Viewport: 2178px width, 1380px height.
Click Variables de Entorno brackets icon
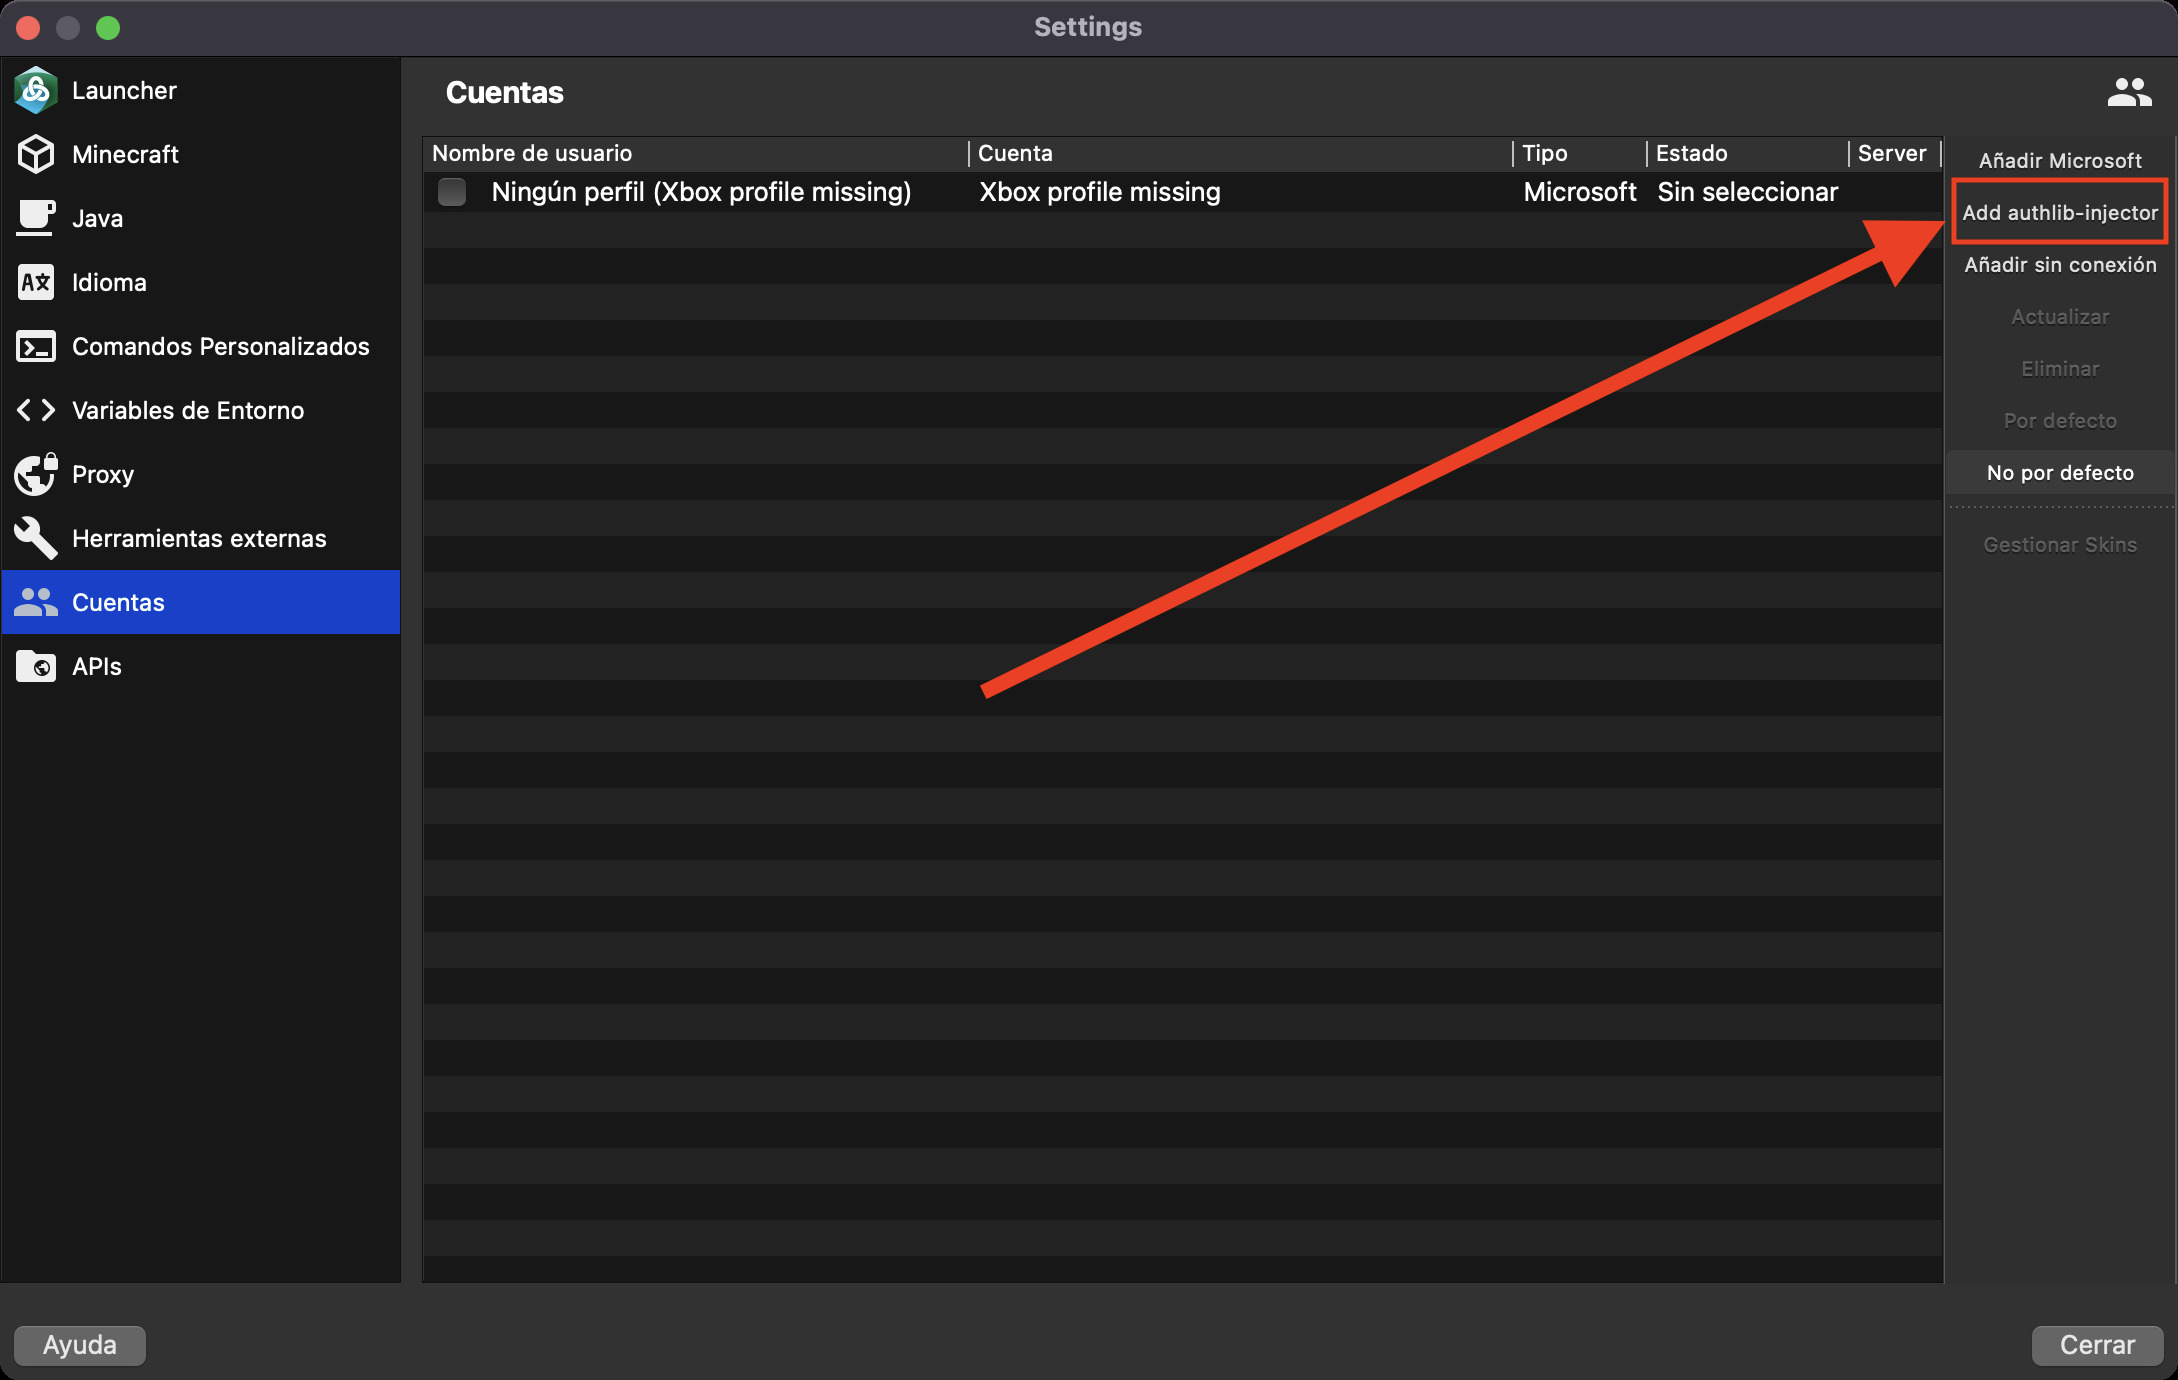coord(35,411)
